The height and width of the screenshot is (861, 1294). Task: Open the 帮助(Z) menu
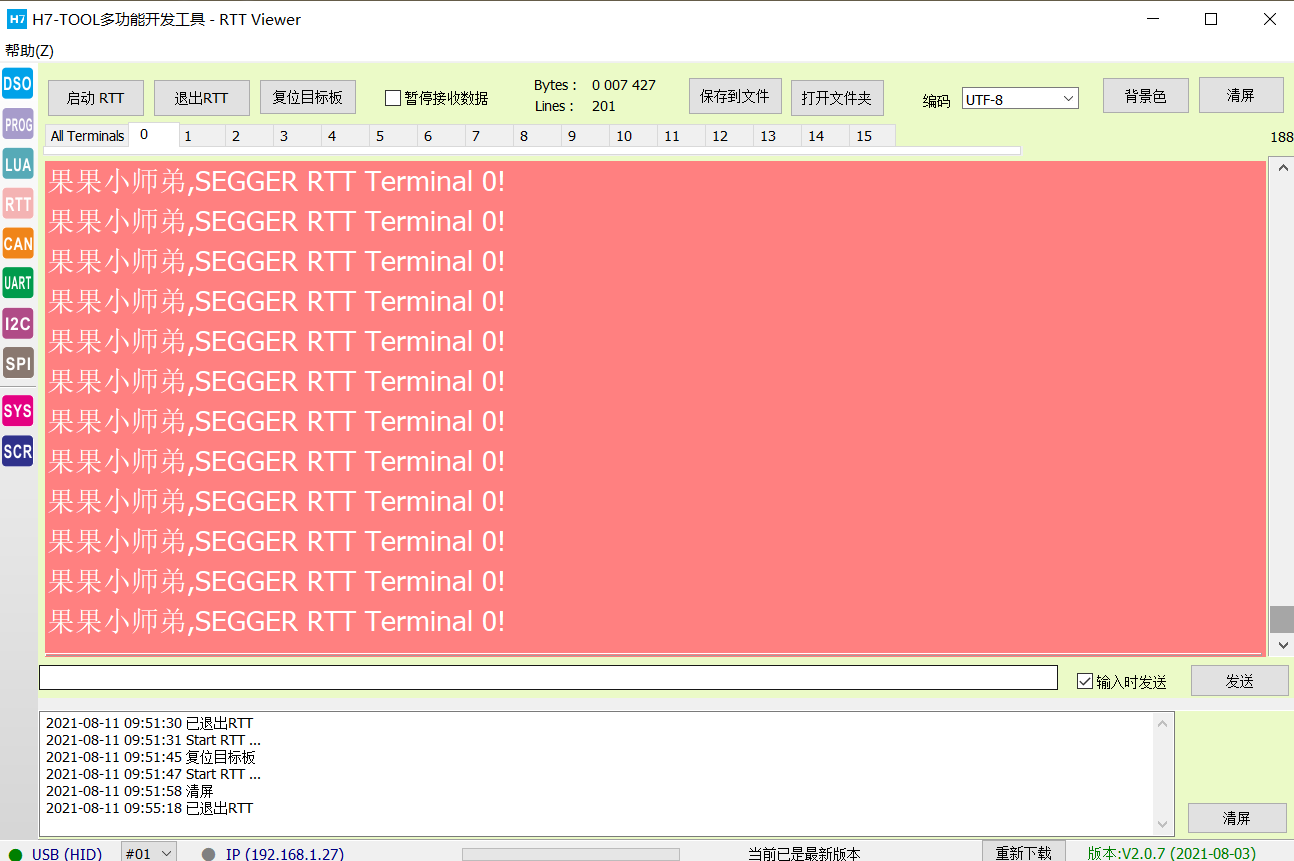tap(29, 50)
